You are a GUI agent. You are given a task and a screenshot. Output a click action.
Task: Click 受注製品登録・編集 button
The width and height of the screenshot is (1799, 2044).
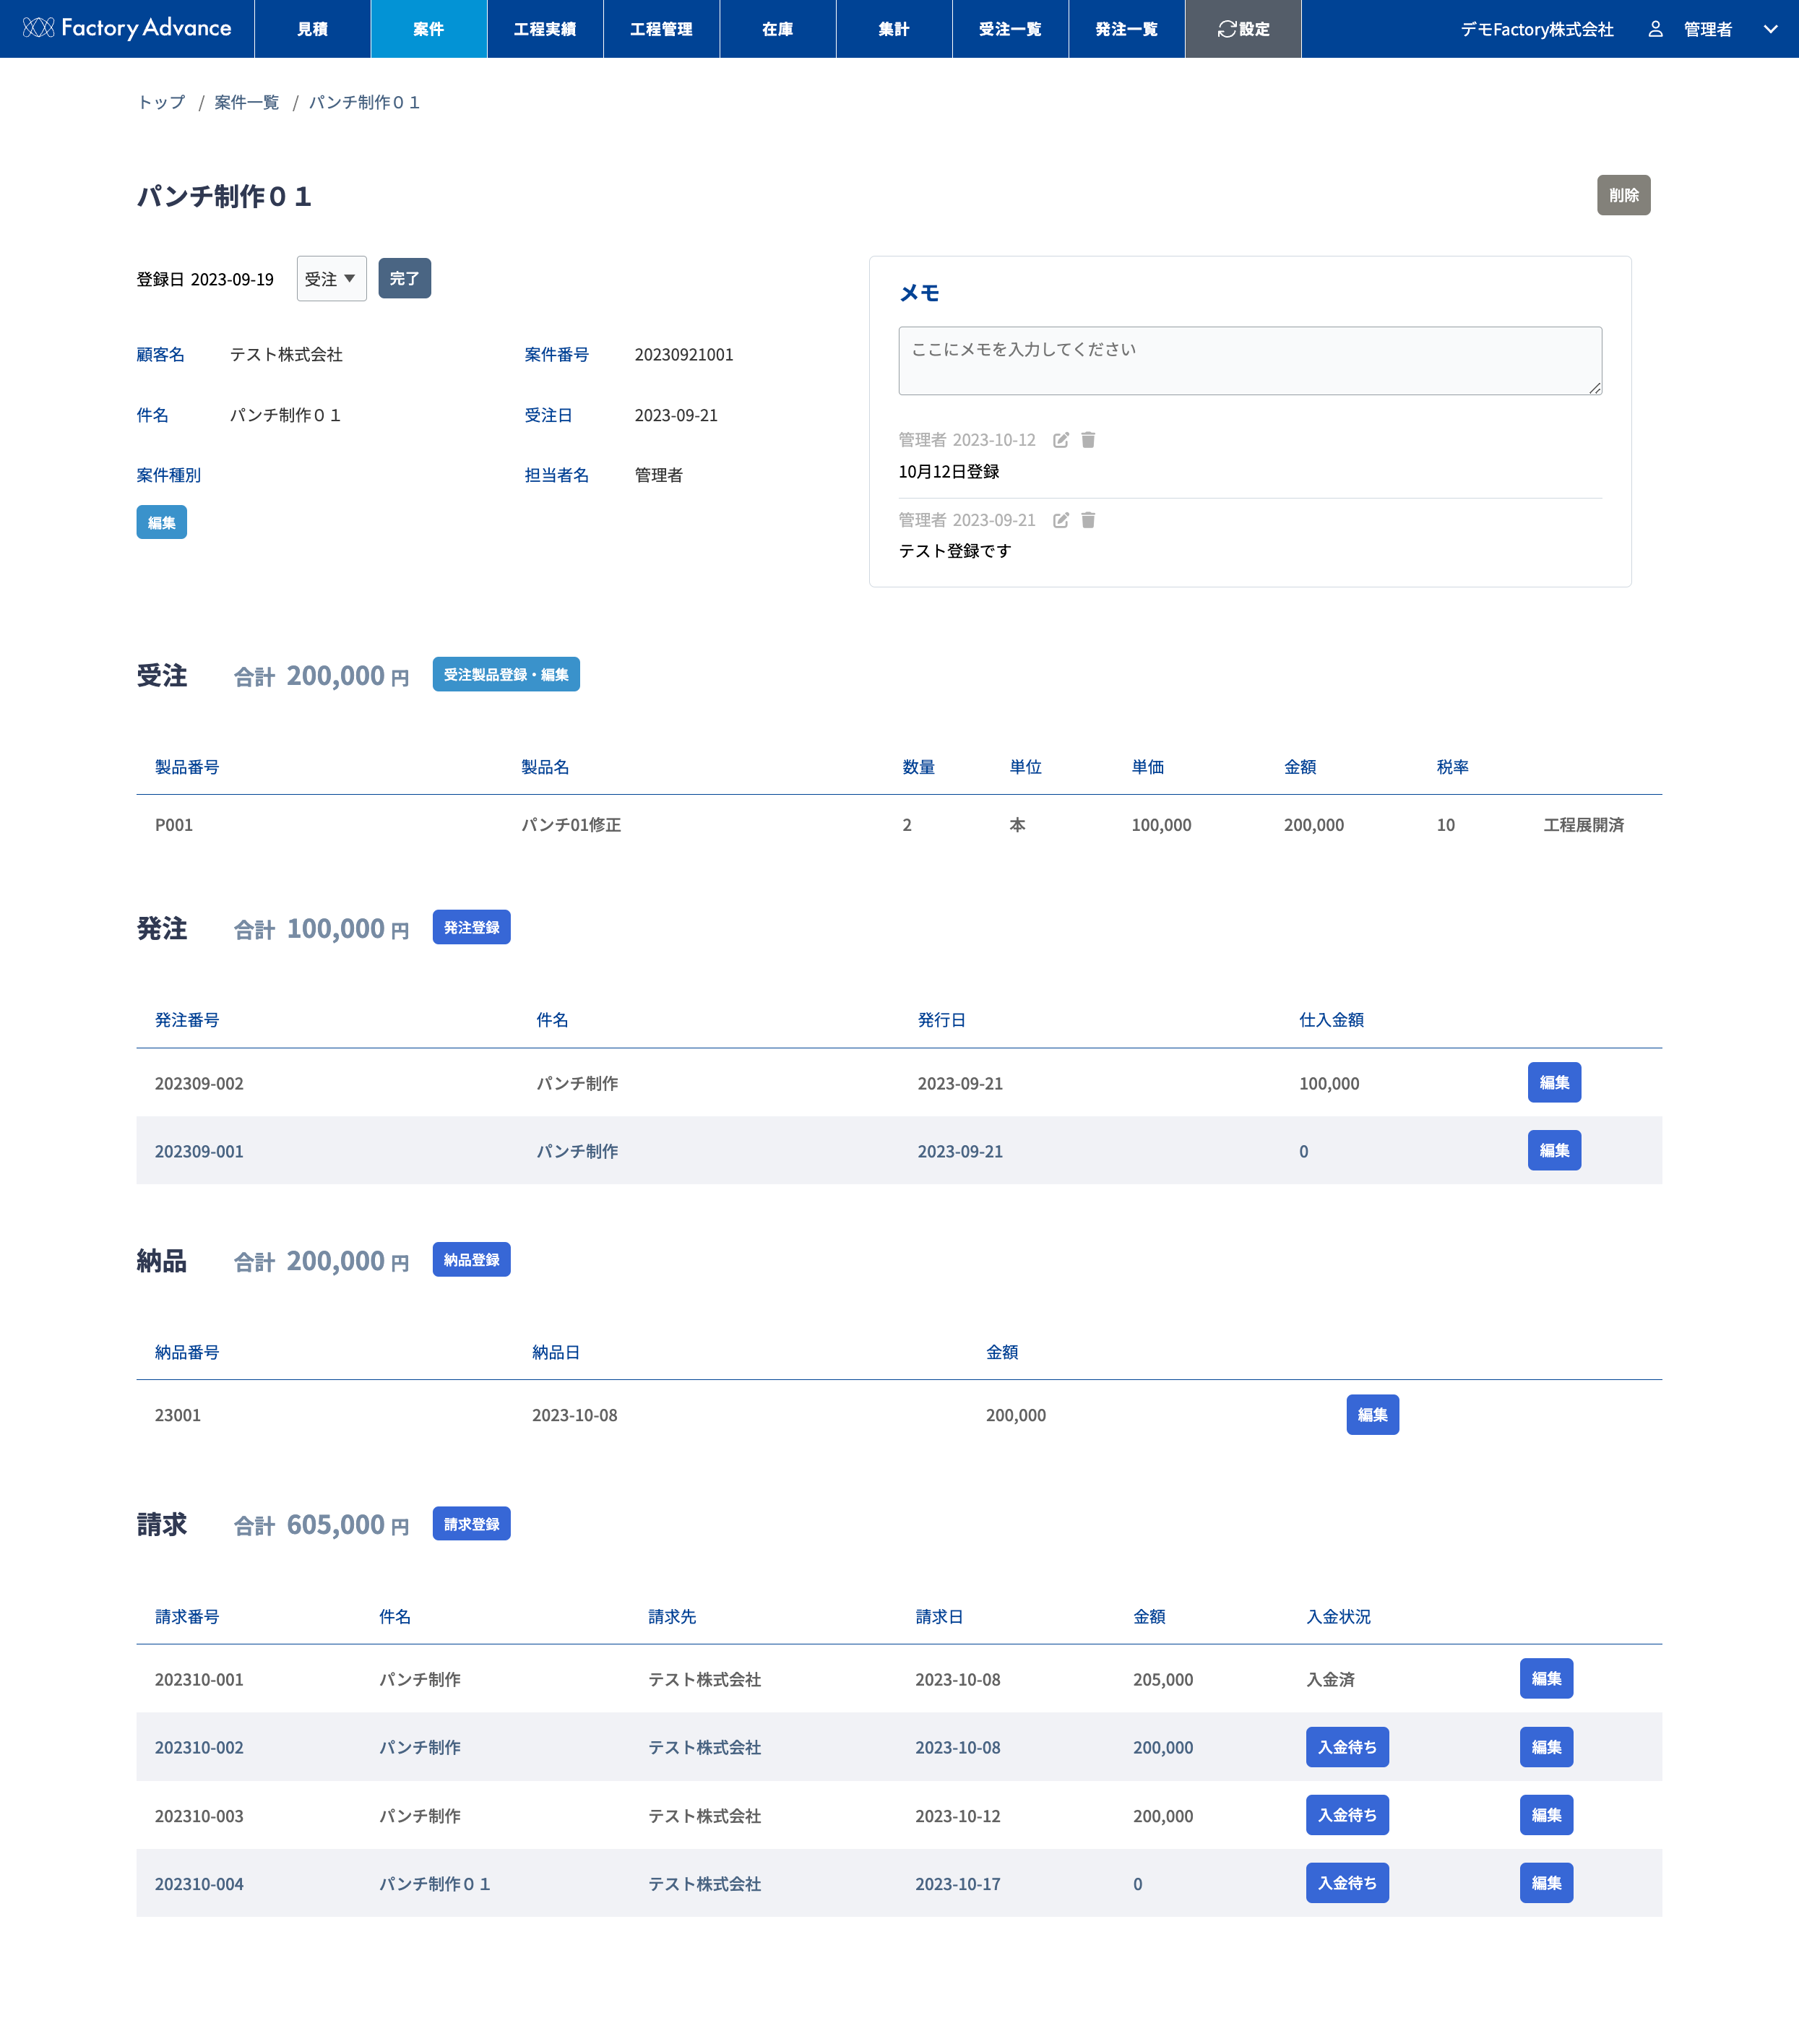point(505,675)
